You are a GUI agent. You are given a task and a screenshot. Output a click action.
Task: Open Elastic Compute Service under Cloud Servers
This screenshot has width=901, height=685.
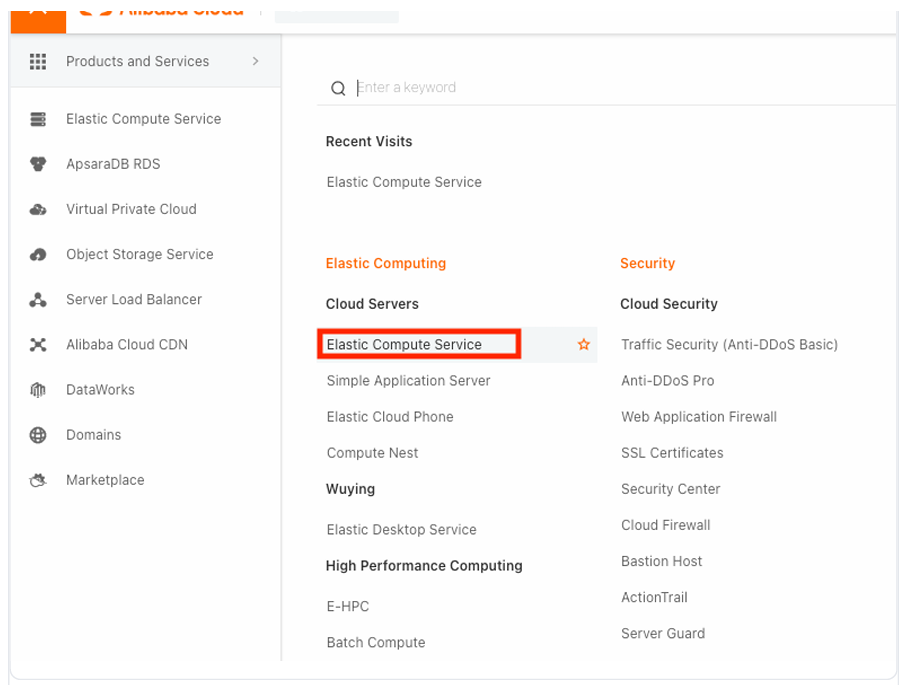tap(404, 345)
